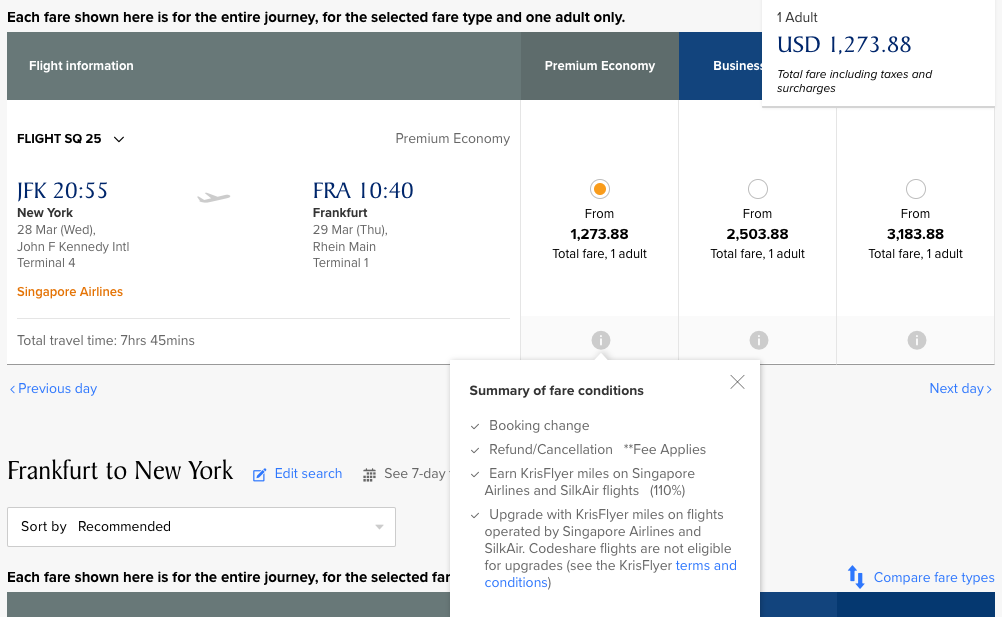The width and height of the screenshot is (1002, 617).
Task: Click the Sort by dropdown arrow
Action: [380, 528]
